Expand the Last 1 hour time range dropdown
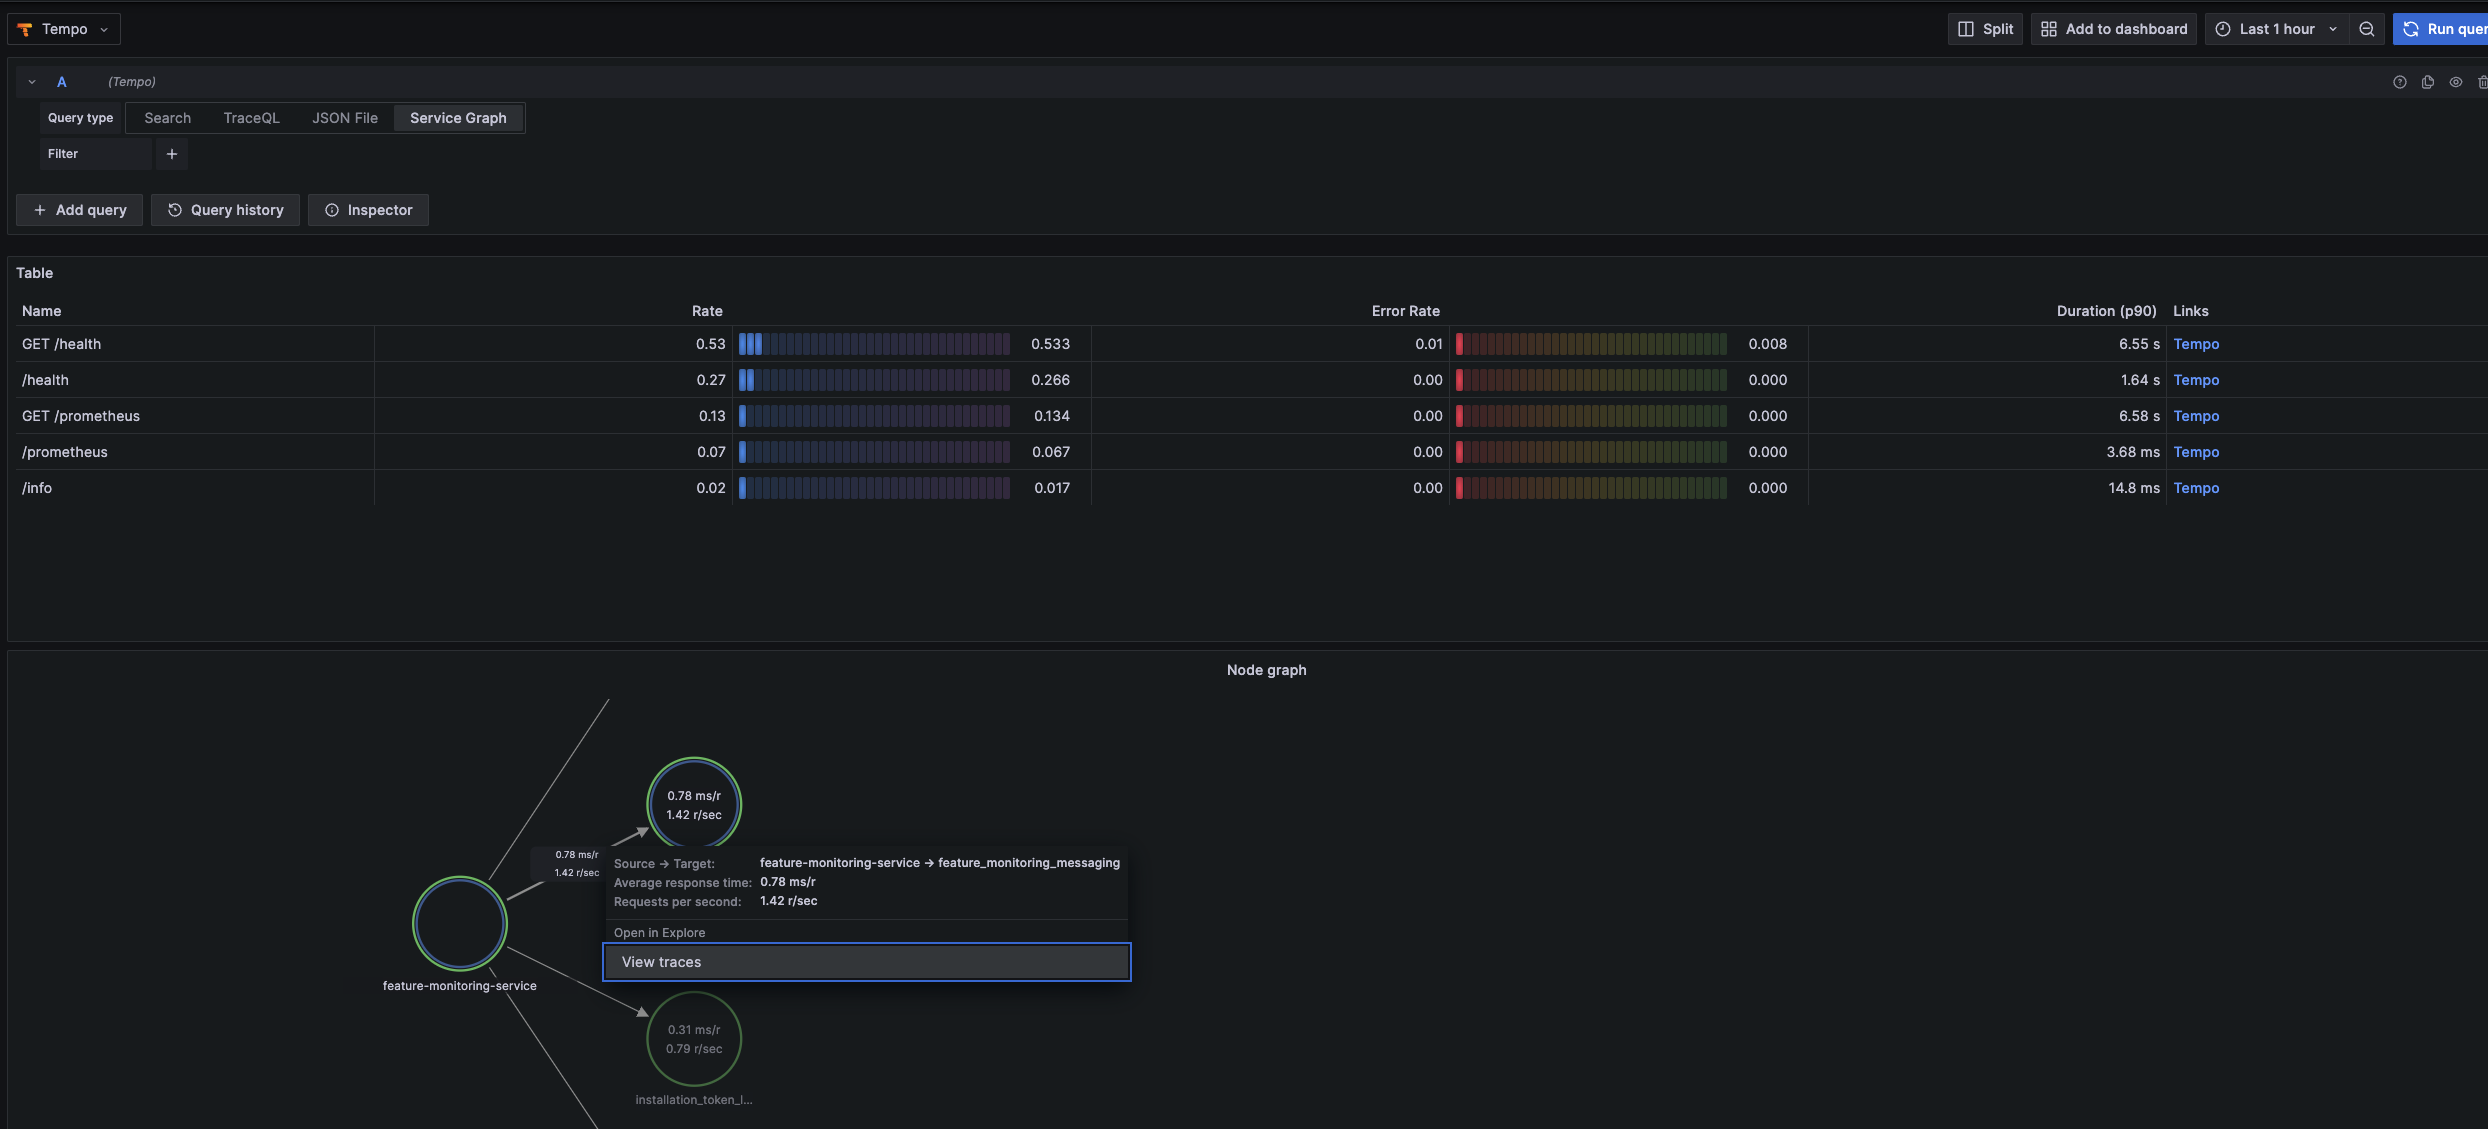 [x=2276, y=28]
